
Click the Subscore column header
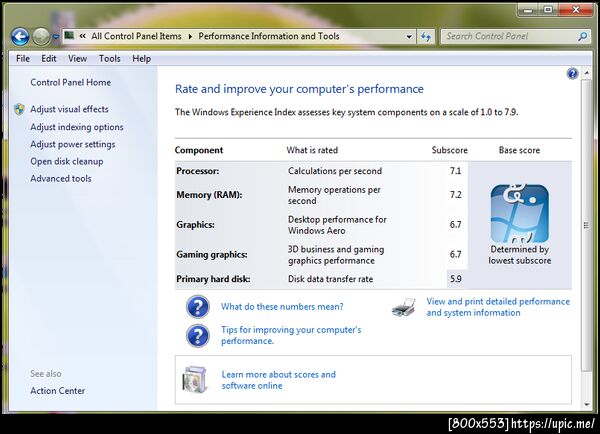450,150
